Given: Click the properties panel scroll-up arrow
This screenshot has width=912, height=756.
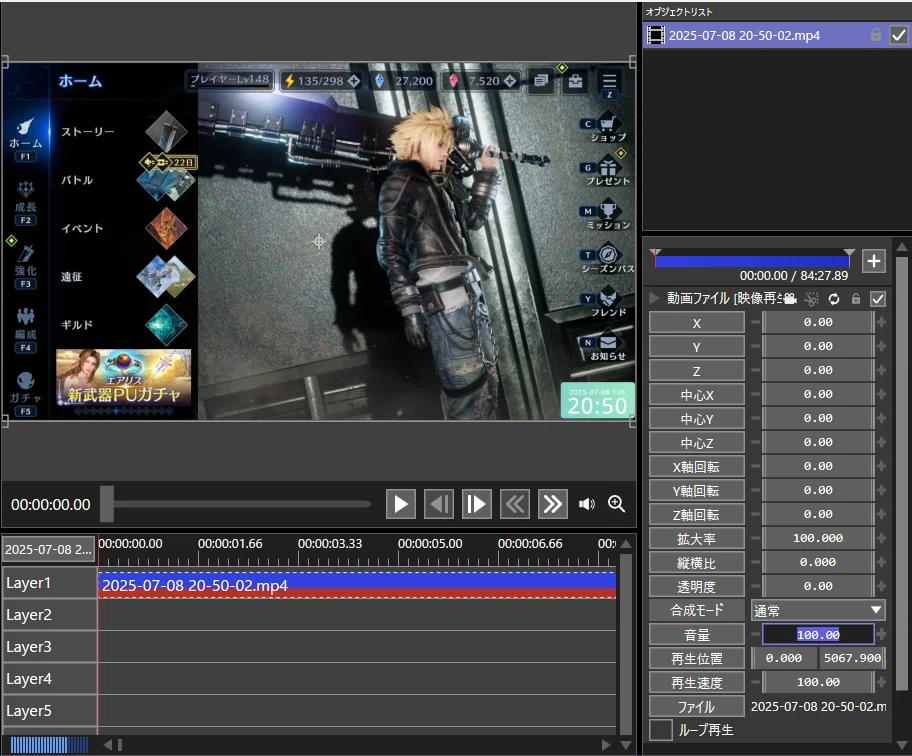Looking at the screenshot, I should [902, 247].
